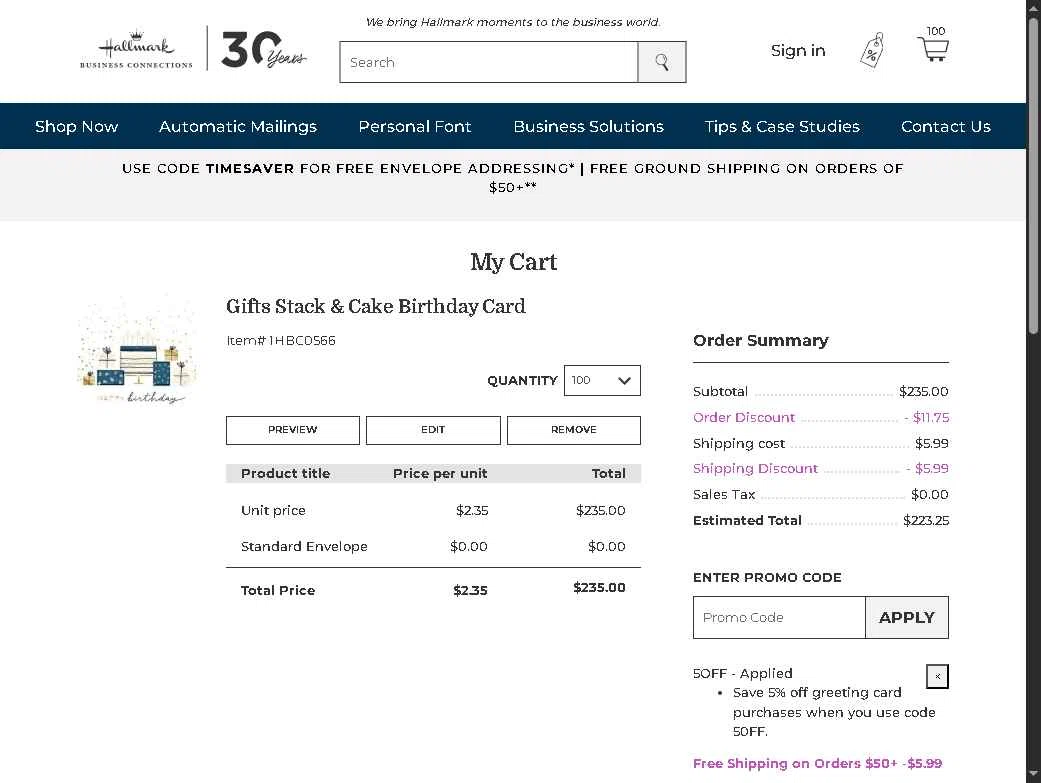Go to Personal Font
Screen dimensions: 1041x783
[415, 126]
